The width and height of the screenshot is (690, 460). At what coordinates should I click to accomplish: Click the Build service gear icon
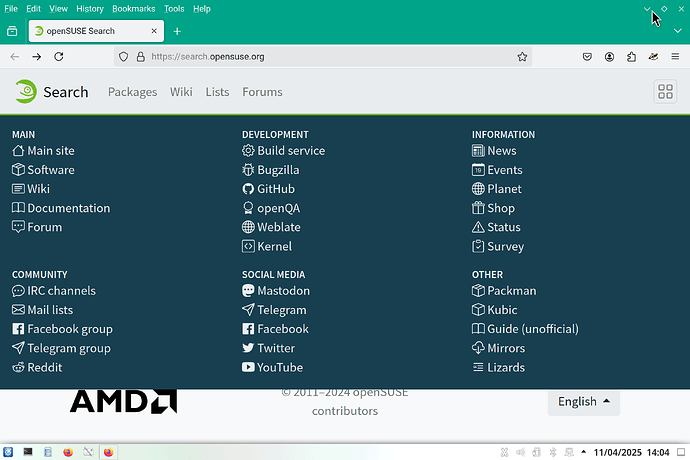point(248,151)
